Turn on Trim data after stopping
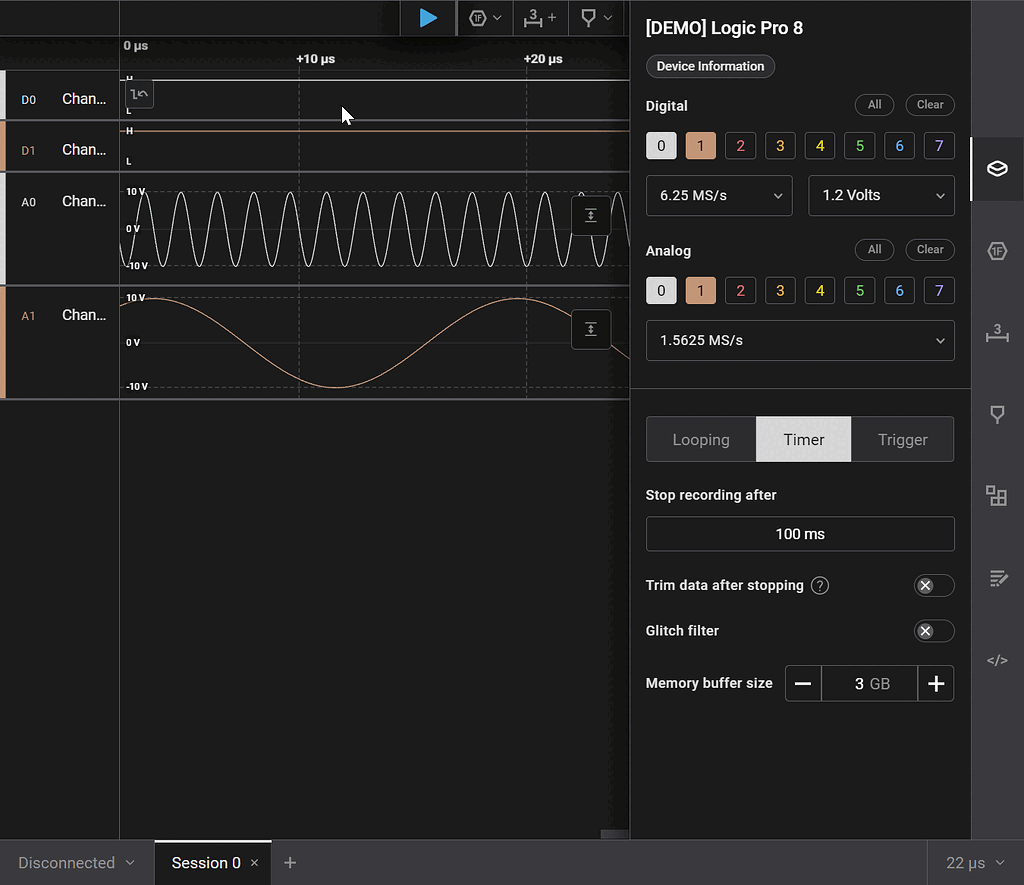The height and width of the screenshot is (885, 1024). pyautogui.click(x=933, y=585)
